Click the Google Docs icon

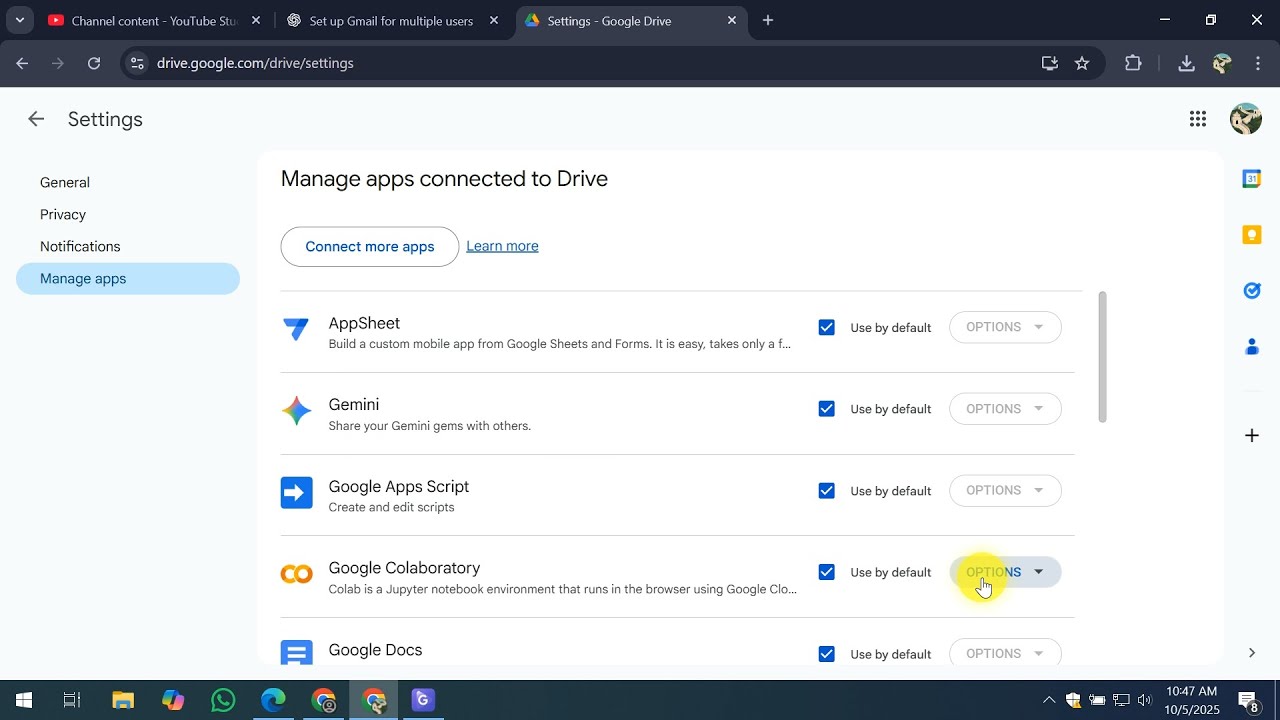(296, 653)
